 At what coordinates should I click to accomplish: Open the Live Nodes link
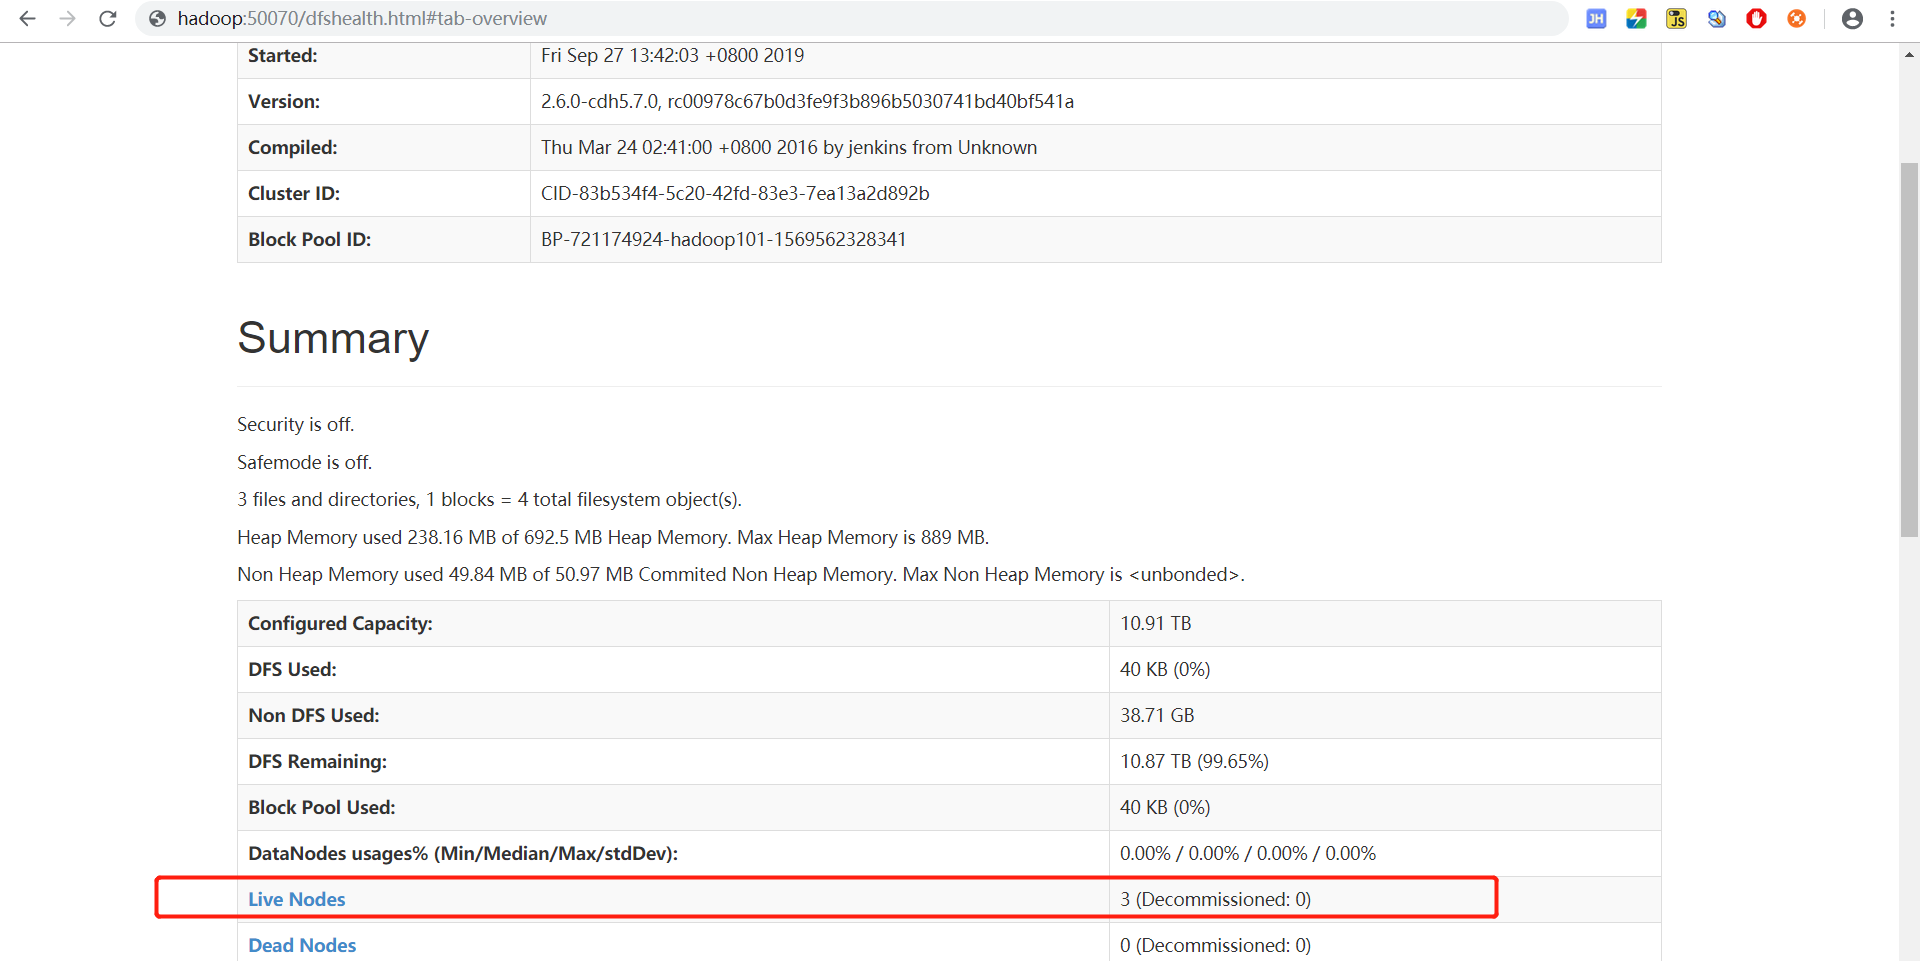pos(296,899)
